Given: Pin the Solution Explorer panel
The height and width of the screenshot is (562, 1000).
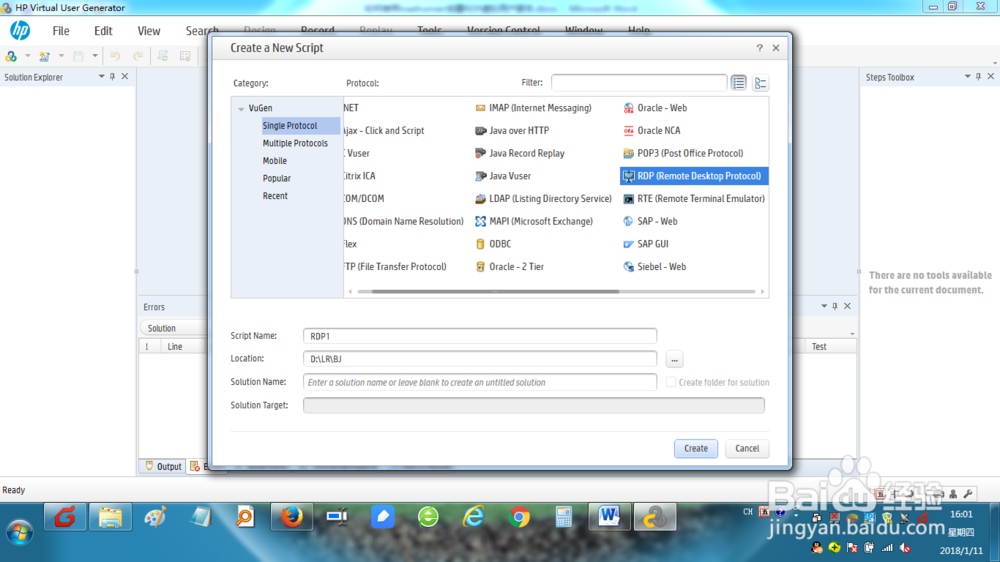Looking at the screenshot, I should pos(112,77).
